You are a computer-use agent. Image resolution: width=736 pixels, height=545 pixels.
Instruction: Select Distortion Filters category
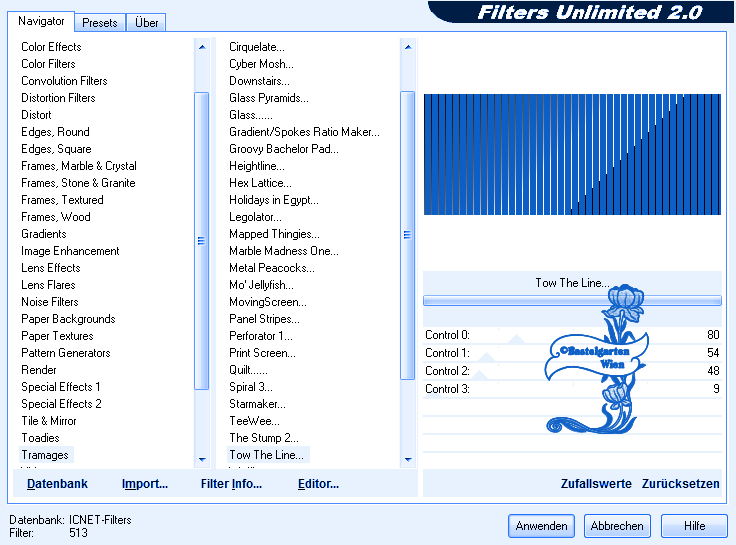click(58, 98)
